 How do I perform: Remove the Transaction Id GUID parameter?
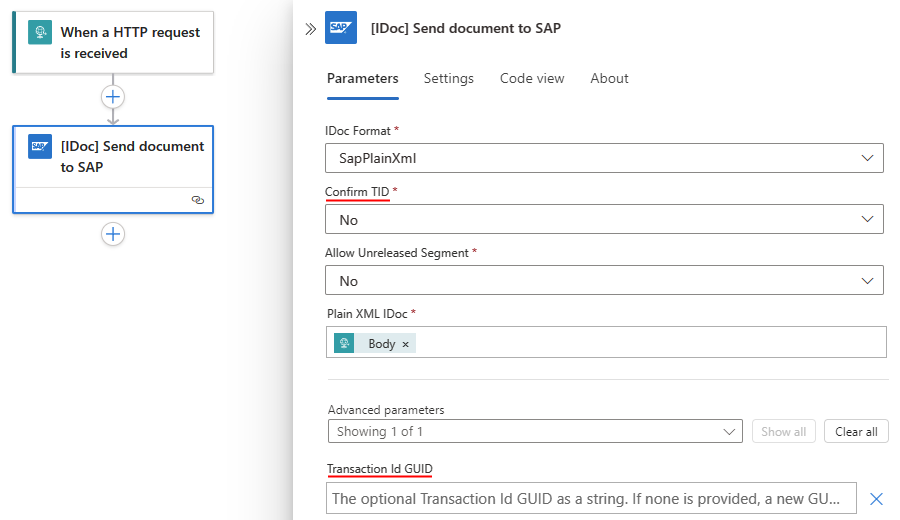876,499
